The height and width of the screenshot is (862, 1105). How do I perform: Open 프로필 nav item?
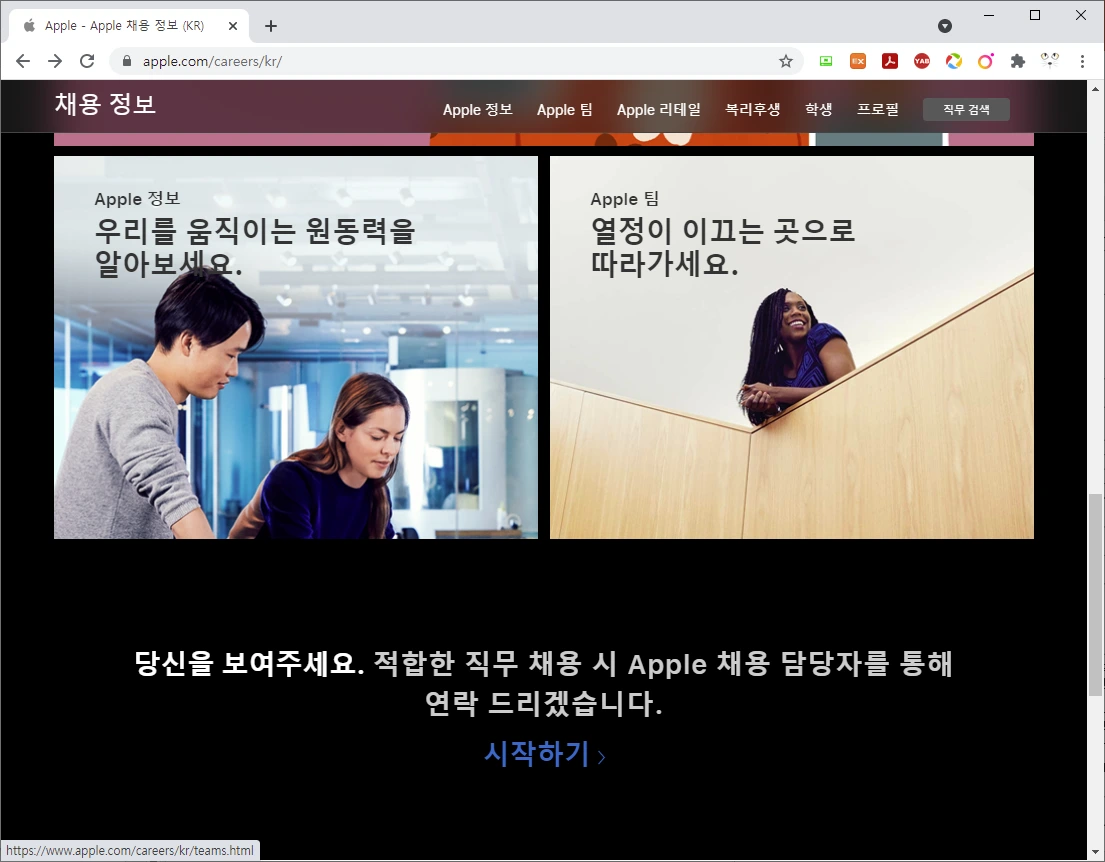877,109
